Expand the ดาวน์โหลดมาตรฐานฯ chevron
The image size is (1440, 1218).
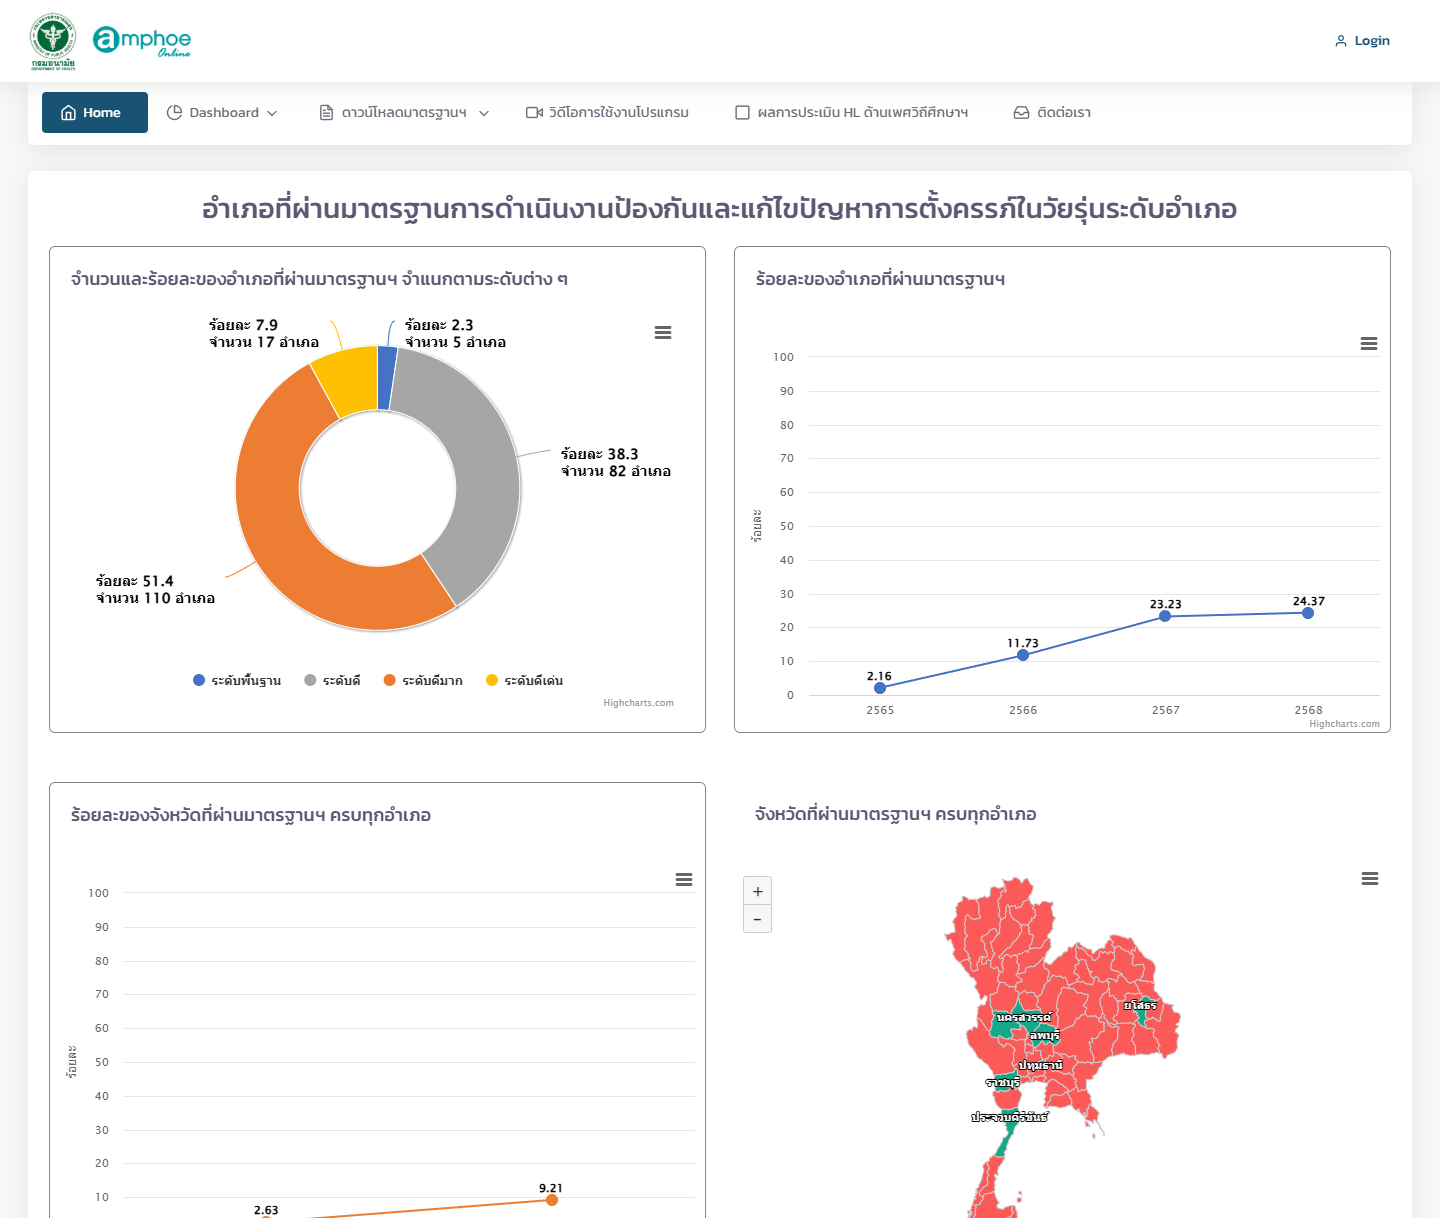484,113
